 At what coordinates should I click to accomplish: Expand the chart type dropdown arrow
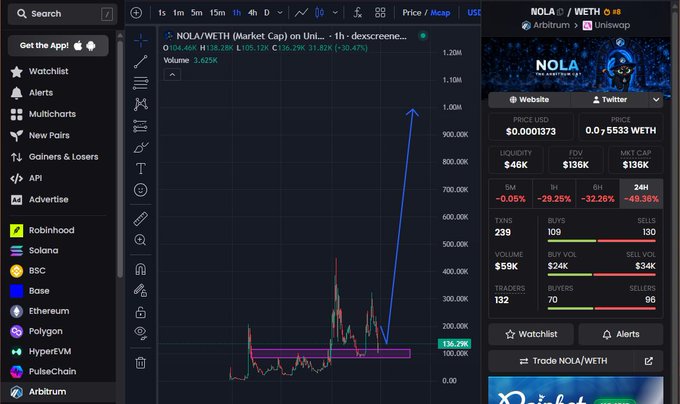pos(335,13)
